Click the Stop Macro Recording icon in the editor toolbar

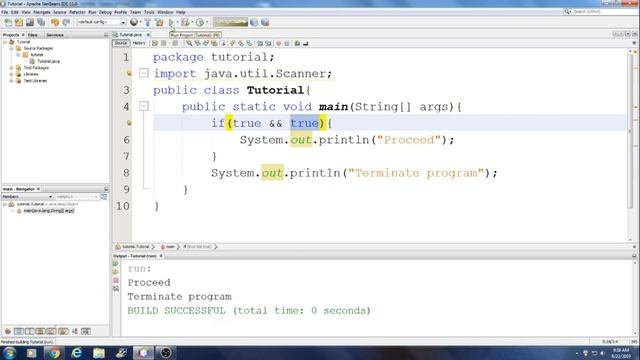pyautogui.click(x=287, y=43)
